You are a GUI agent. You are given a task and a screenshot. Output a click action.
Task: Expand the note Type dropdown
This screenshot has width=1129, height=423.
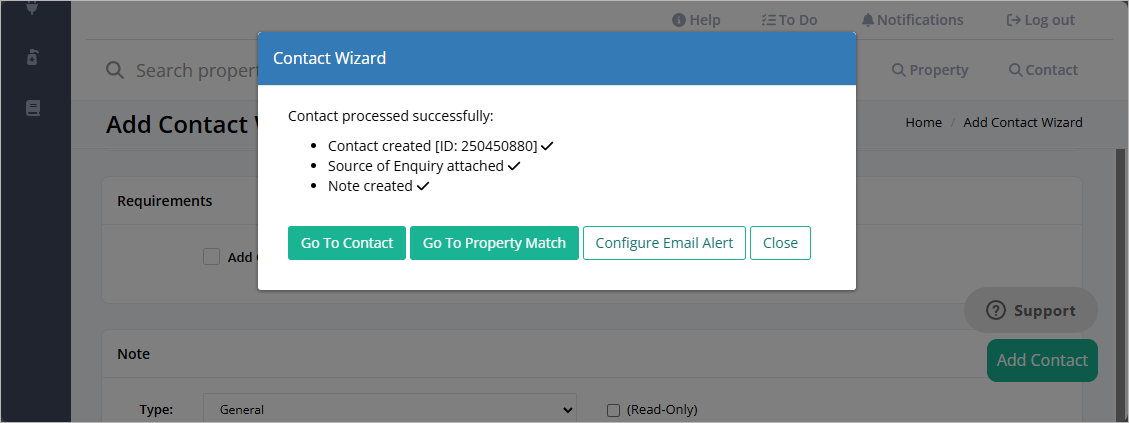click(x=390, y=409)
